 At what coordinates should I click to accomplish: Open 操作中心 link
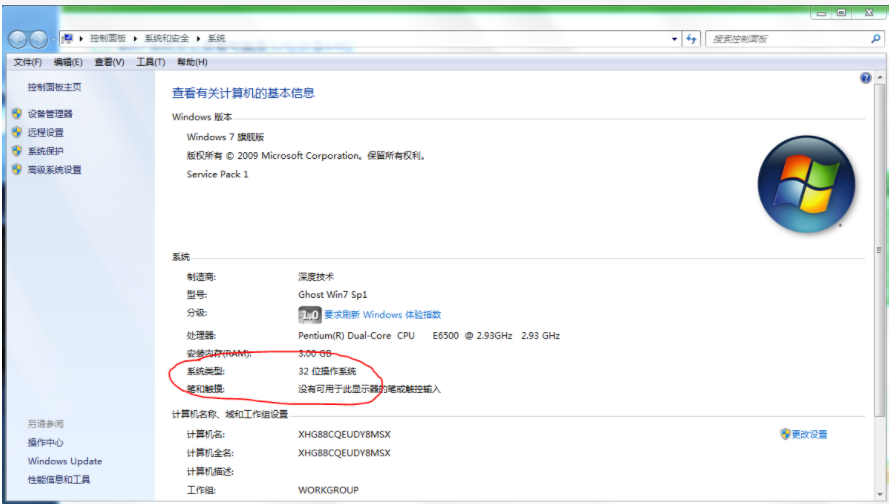pos(46,442)
